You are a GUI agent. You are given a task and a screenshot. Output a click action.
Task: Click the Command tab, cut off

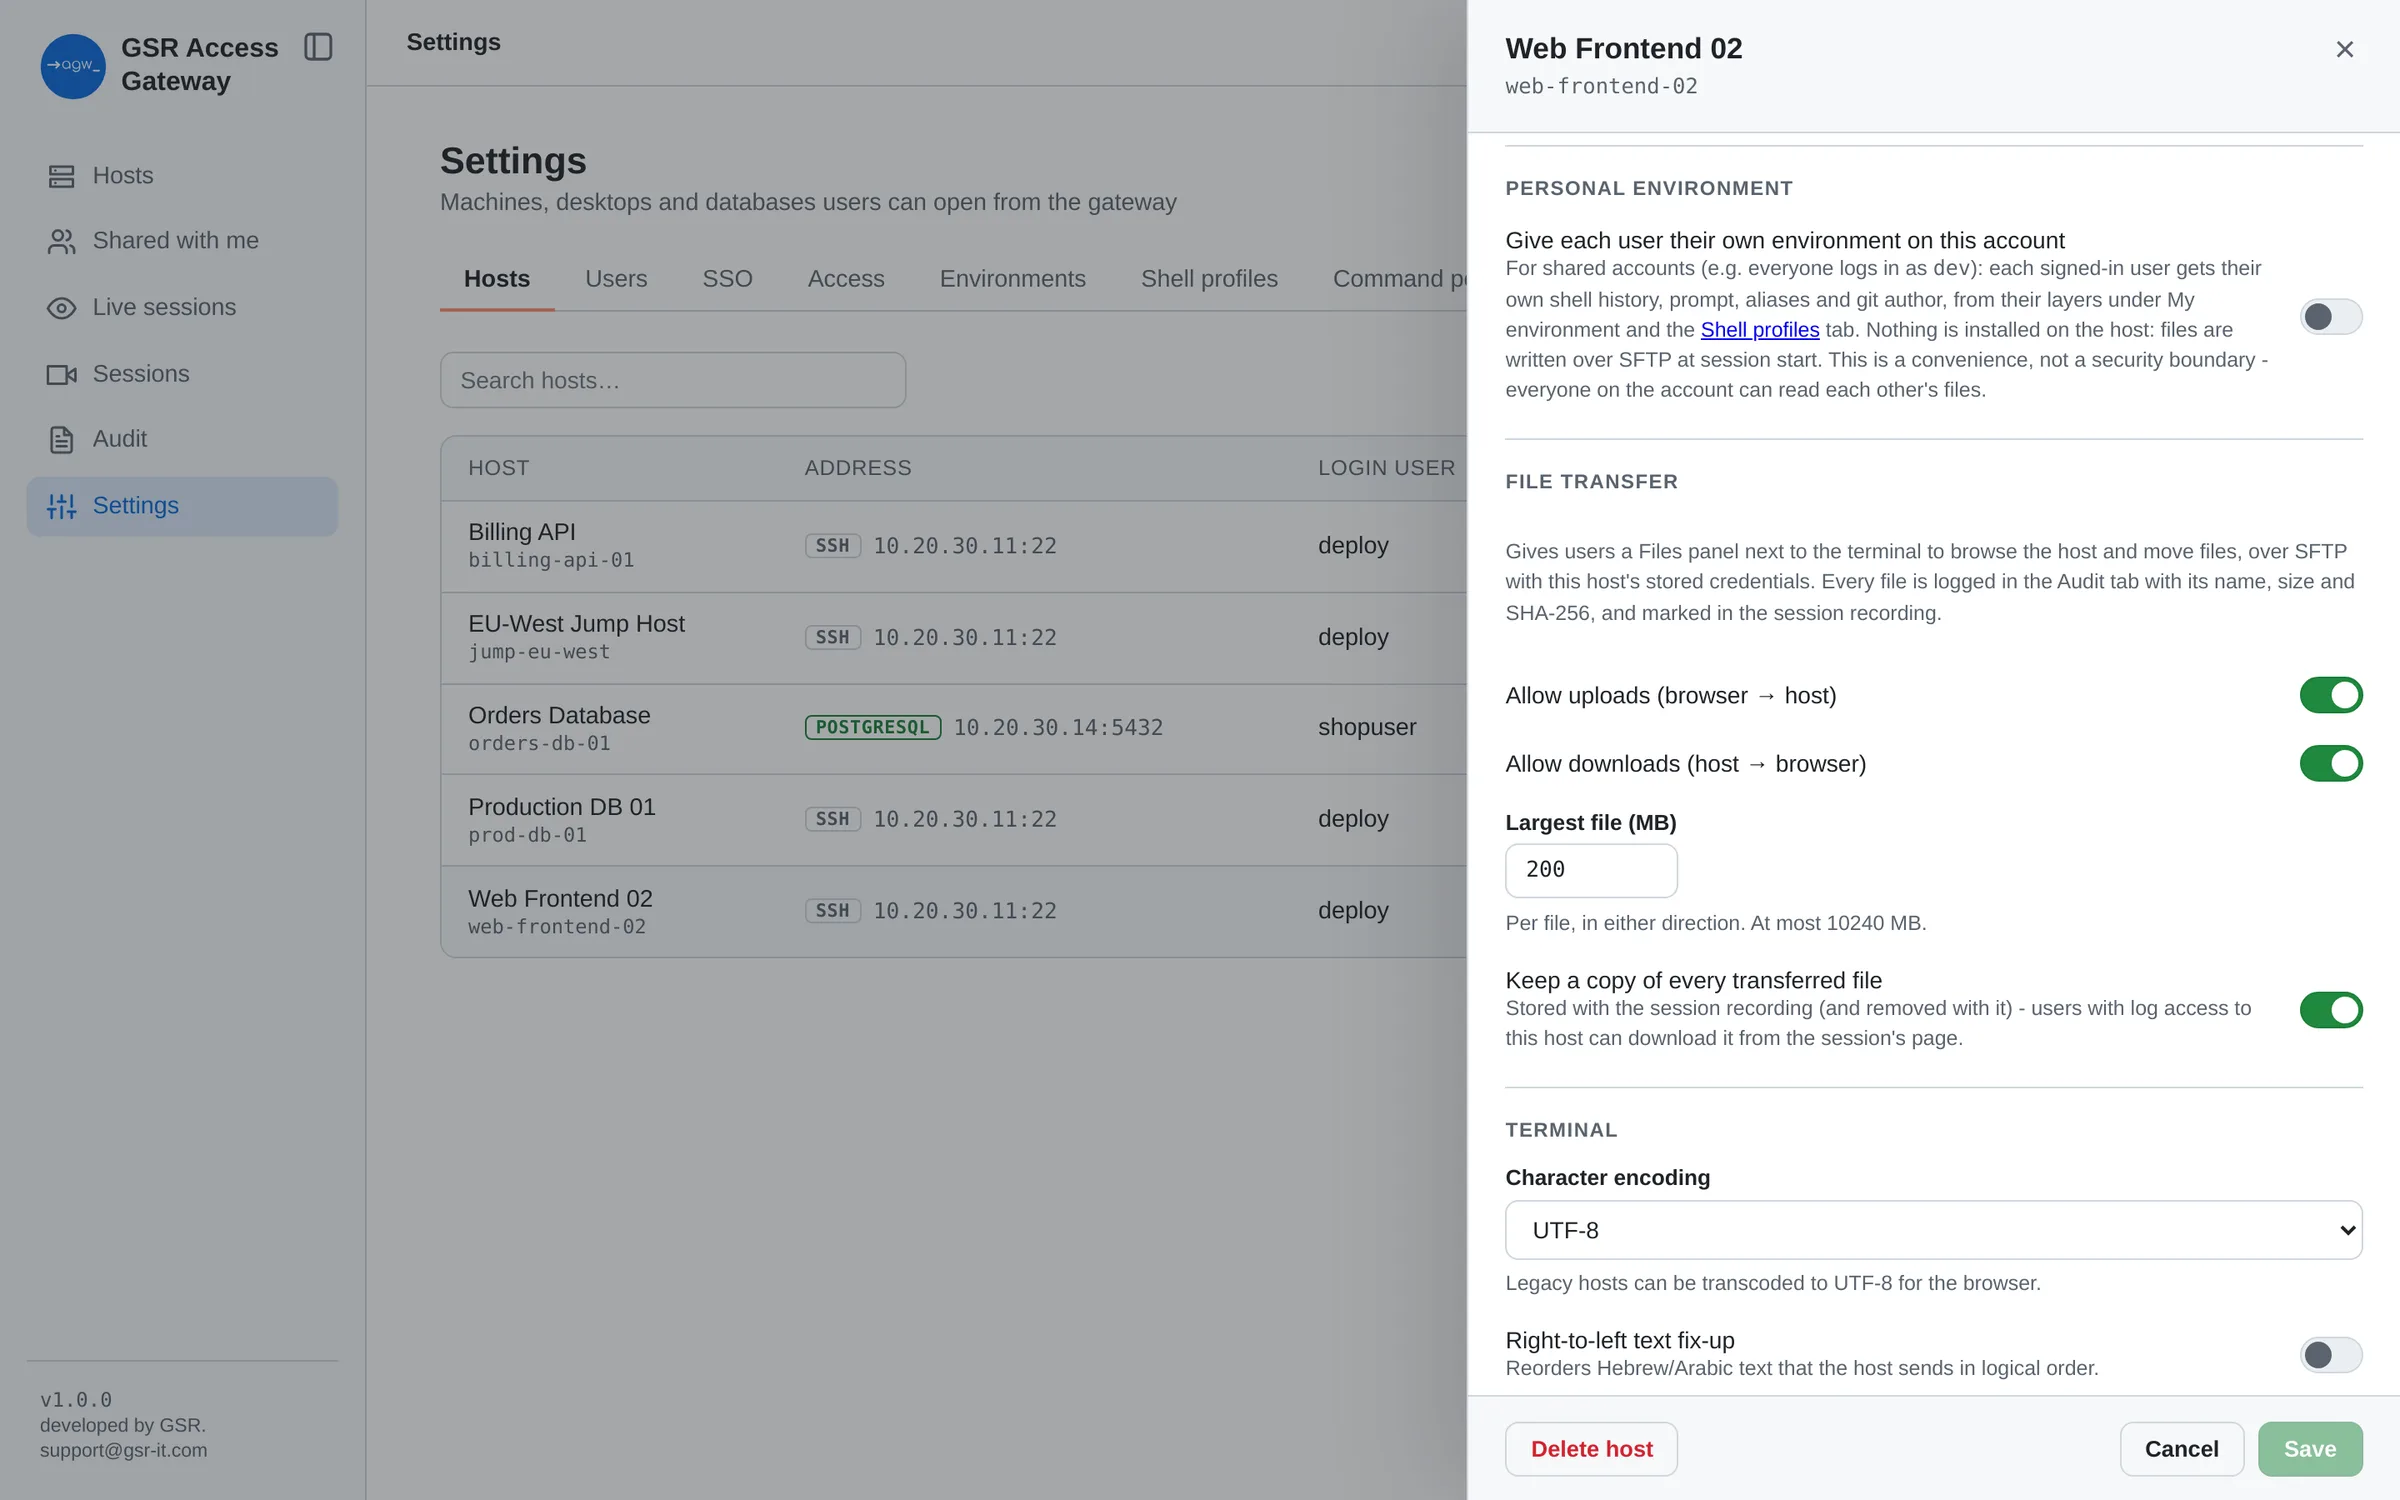[x=1399, y=279]
